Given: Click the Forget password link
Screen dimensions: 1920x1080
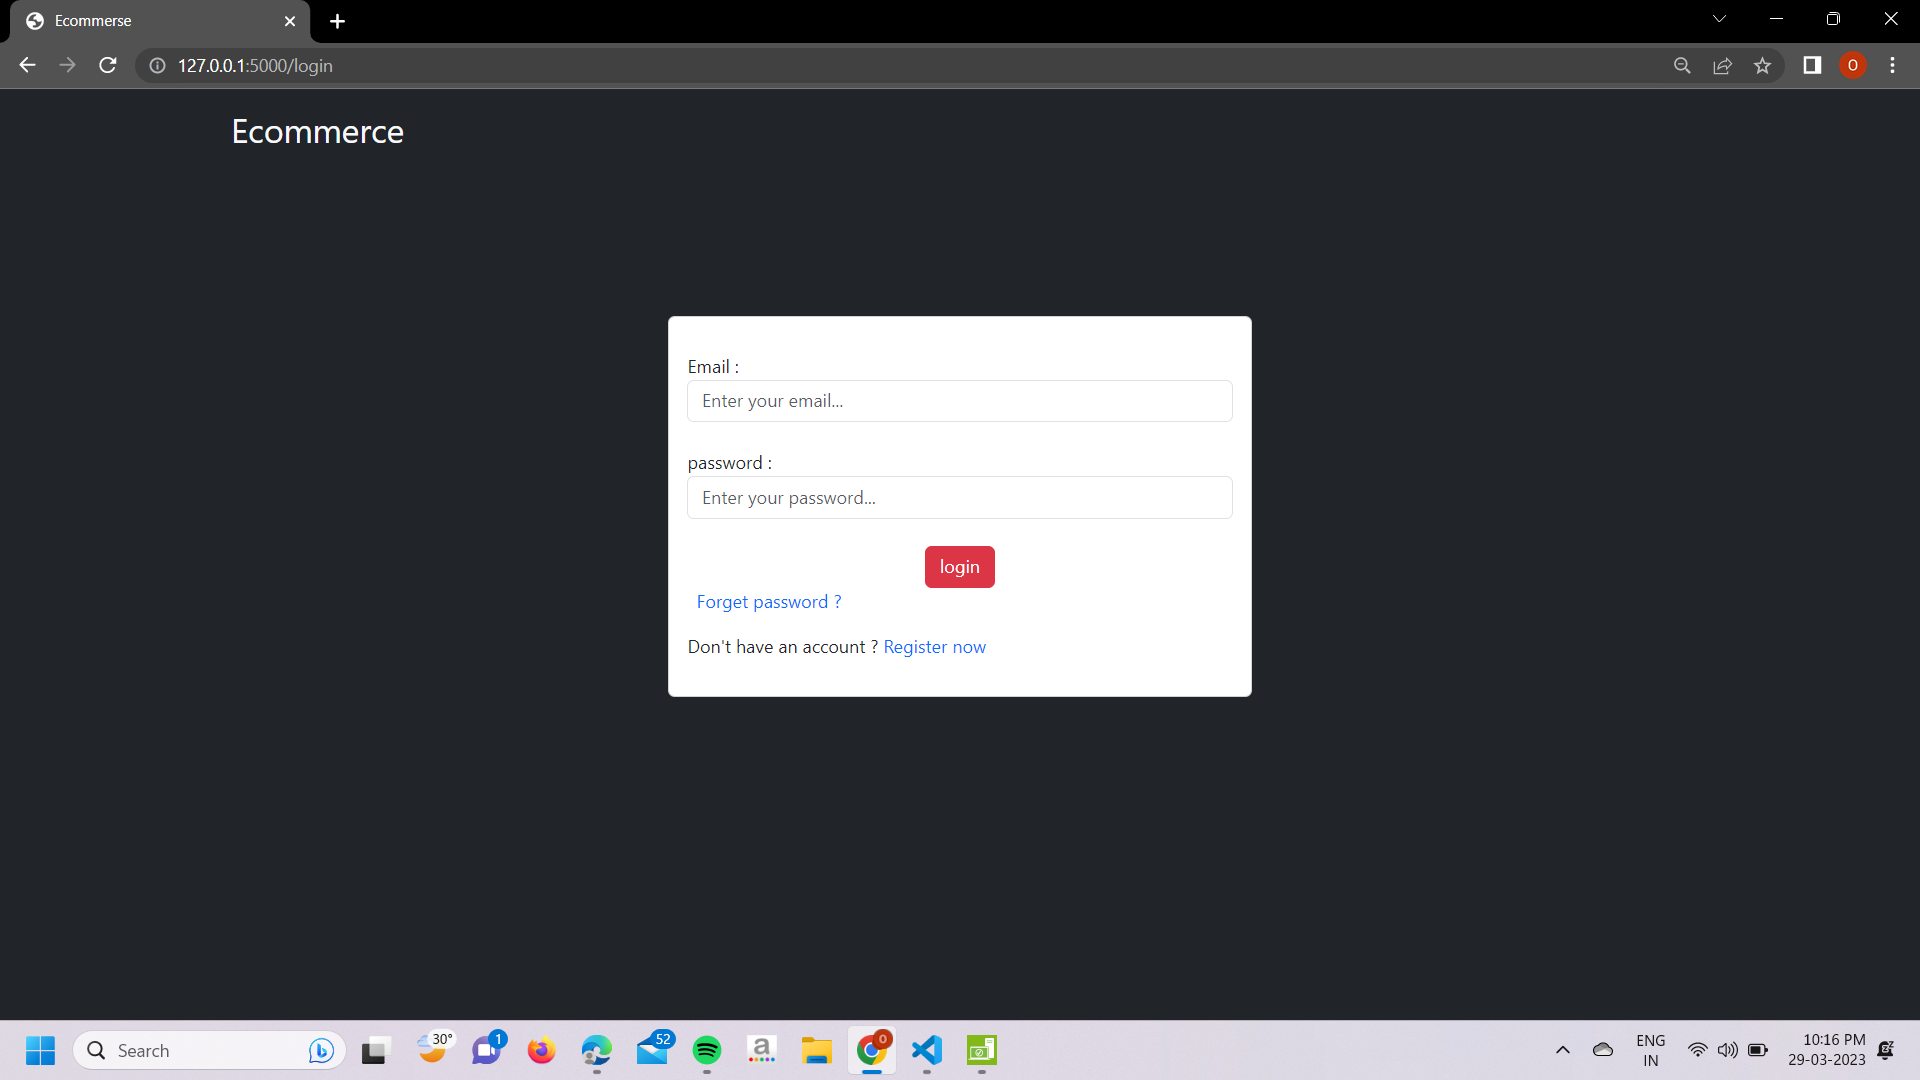Looking at the screenshot, I should 768,601.
